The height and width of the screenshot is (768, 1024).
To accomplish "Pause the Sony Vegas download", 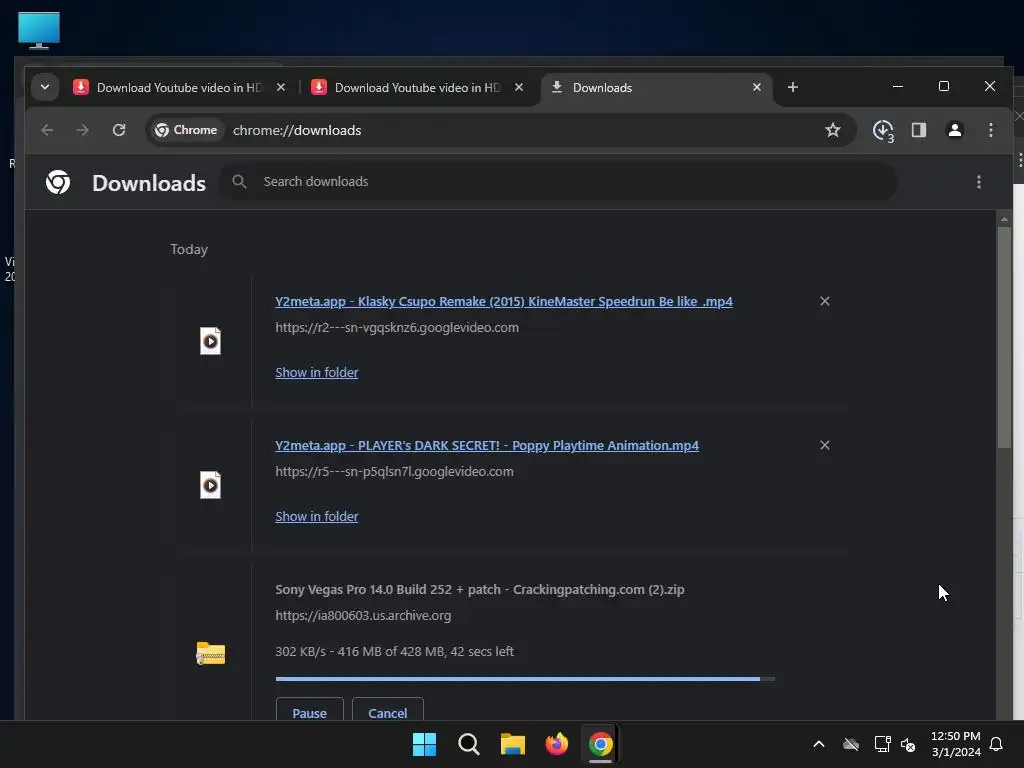I will pos(310,711).
